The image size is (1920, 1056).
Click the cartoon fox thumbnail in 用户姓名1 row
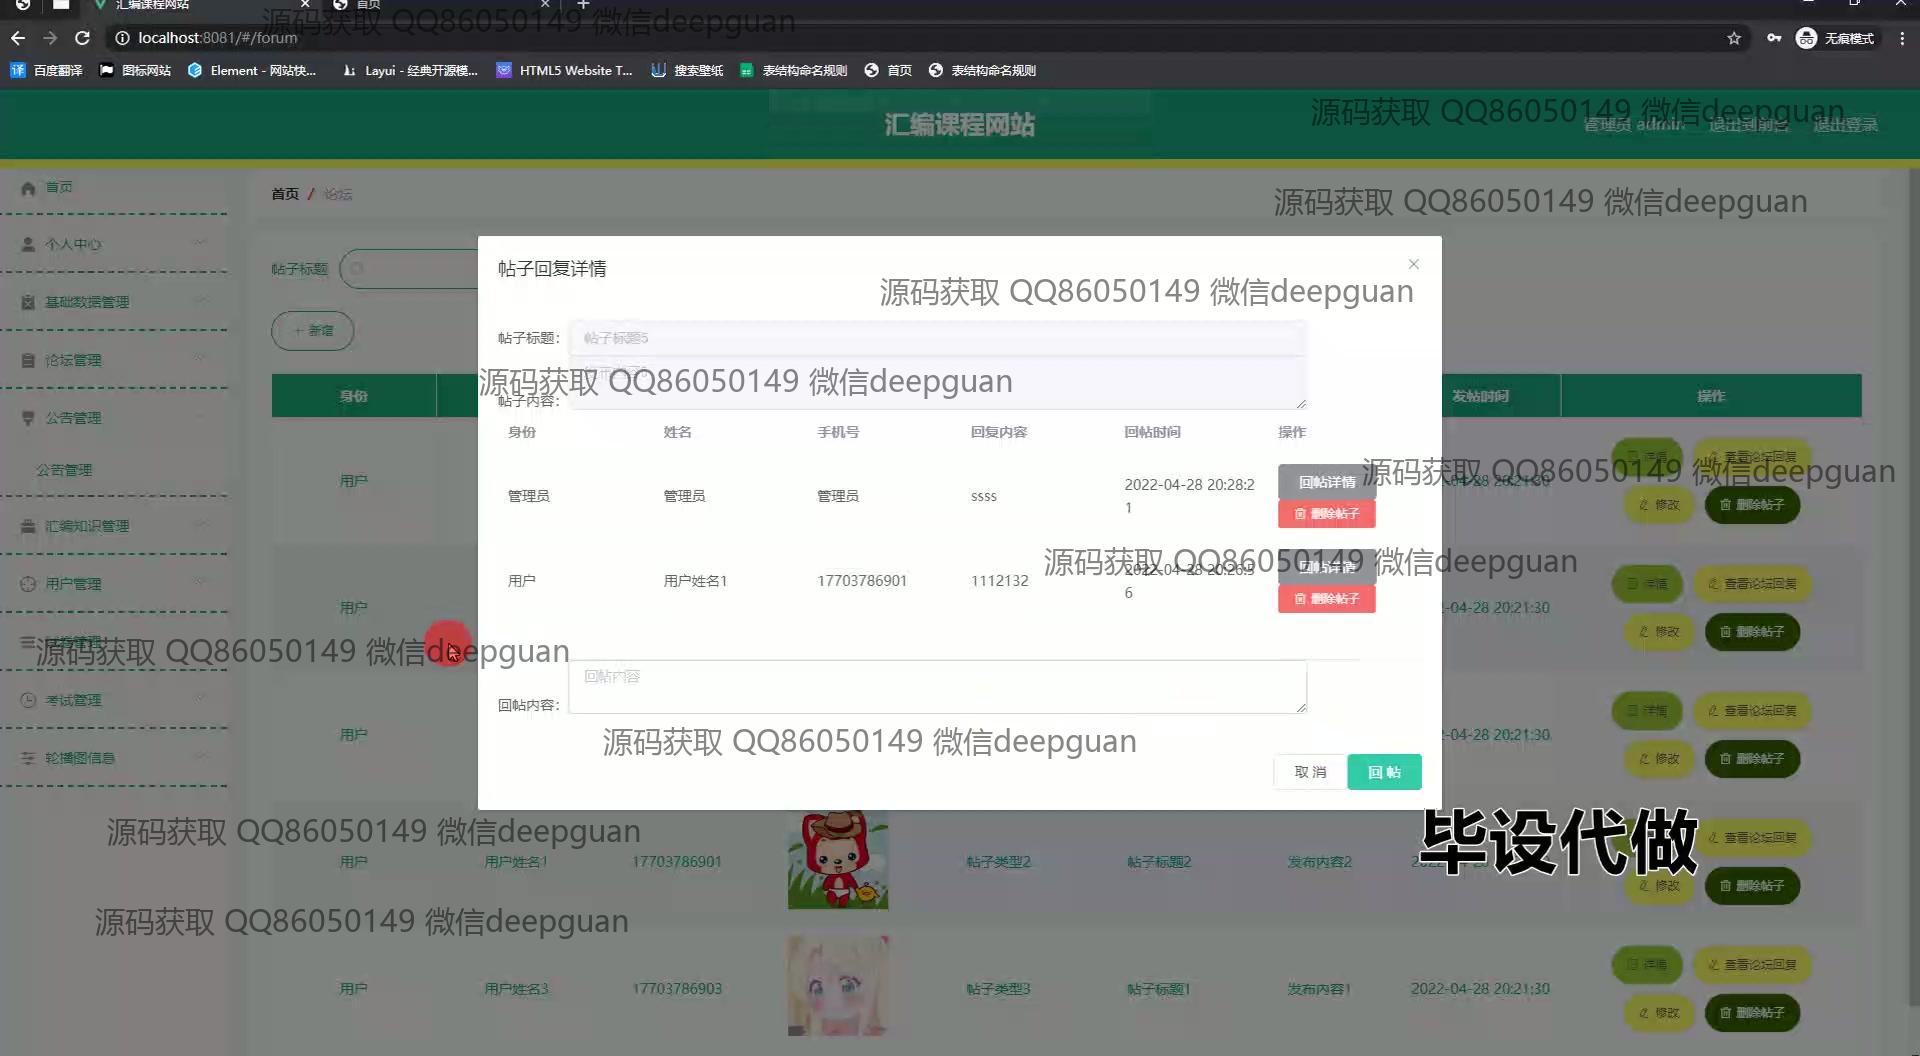(x=837, y=860)
